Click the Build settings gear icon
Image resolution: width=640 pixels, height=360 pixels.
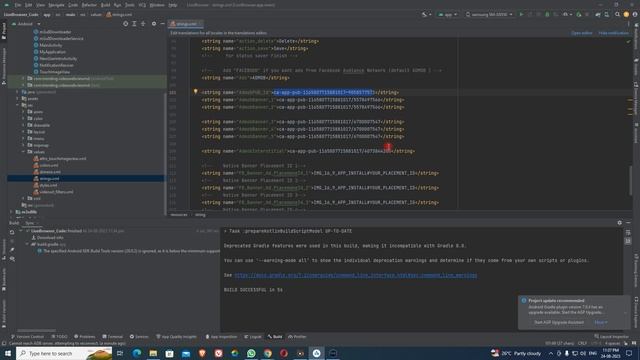tap(620, 222)
